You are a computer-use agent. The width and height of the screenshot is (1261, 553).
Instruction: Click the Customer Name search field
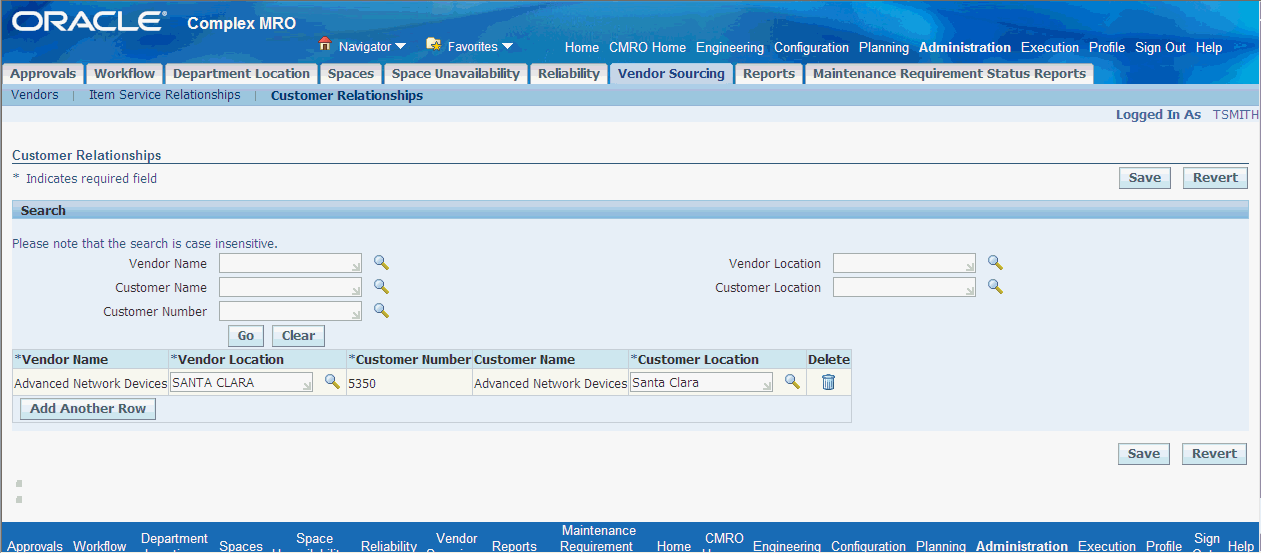tap(291, 287)
